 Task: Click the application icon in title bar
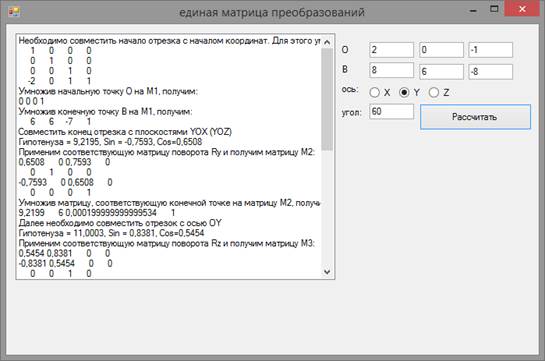[14, 11]
